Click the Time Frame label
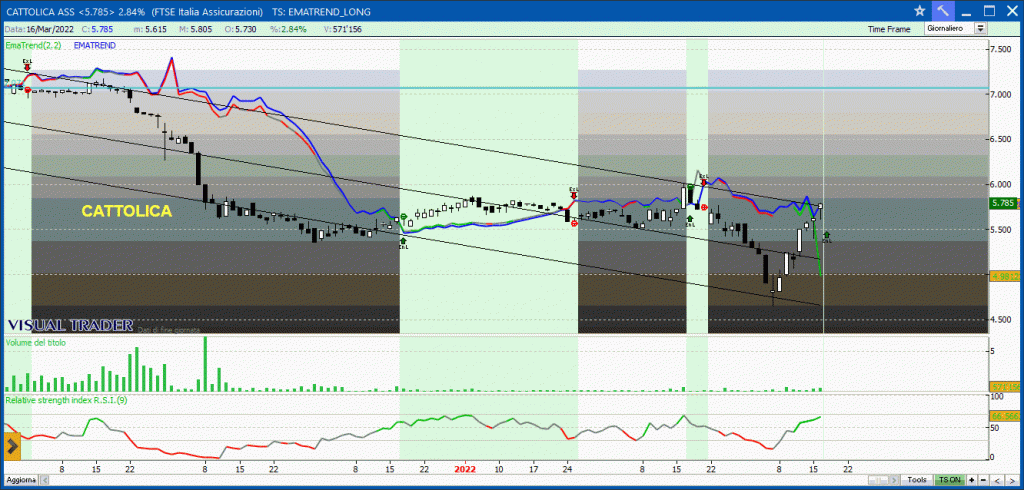Viewport: 1024px width, 490px height. click(888, 29)
